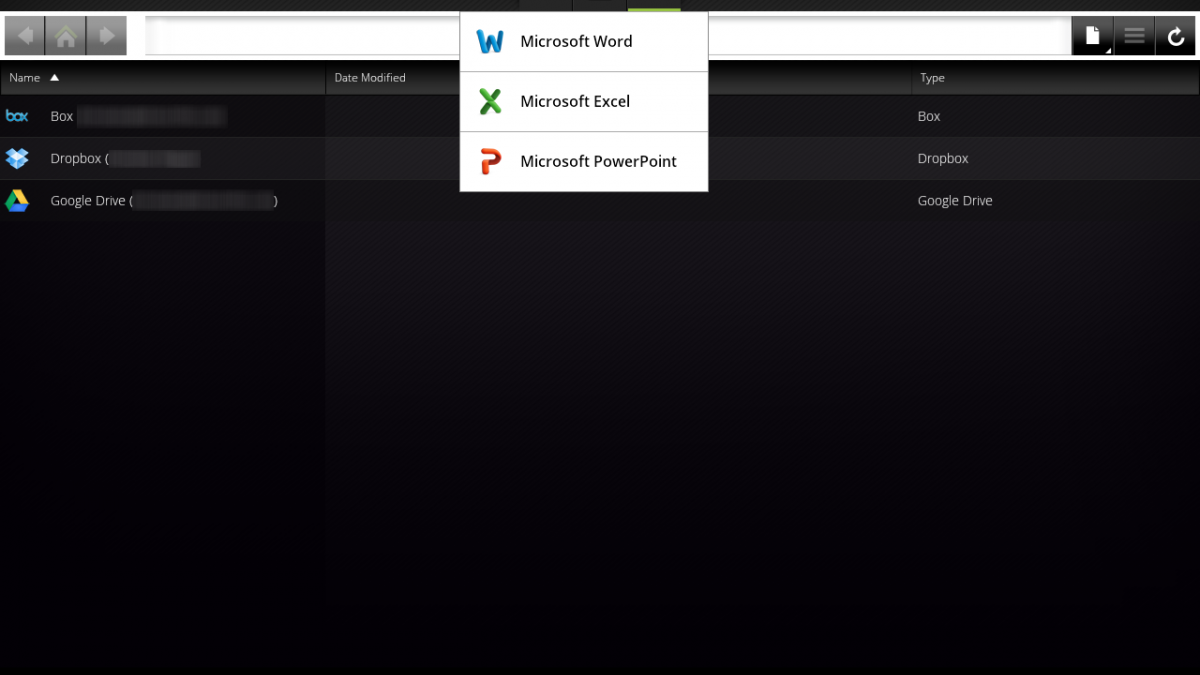Go back using the left arrow button
The width and height of the screenshot is (1200, 675).
tap(25, 37)
